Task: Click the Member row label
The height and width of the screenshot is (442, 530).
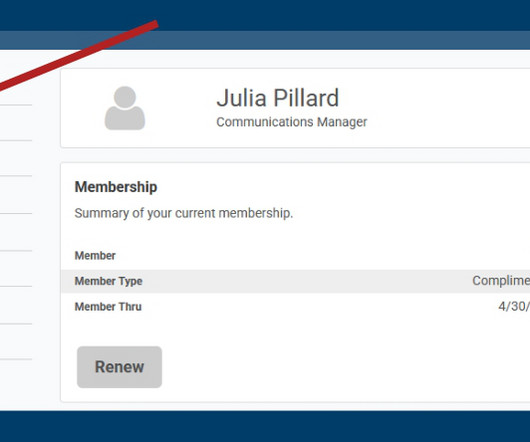Action: click(x=95, y=255)
